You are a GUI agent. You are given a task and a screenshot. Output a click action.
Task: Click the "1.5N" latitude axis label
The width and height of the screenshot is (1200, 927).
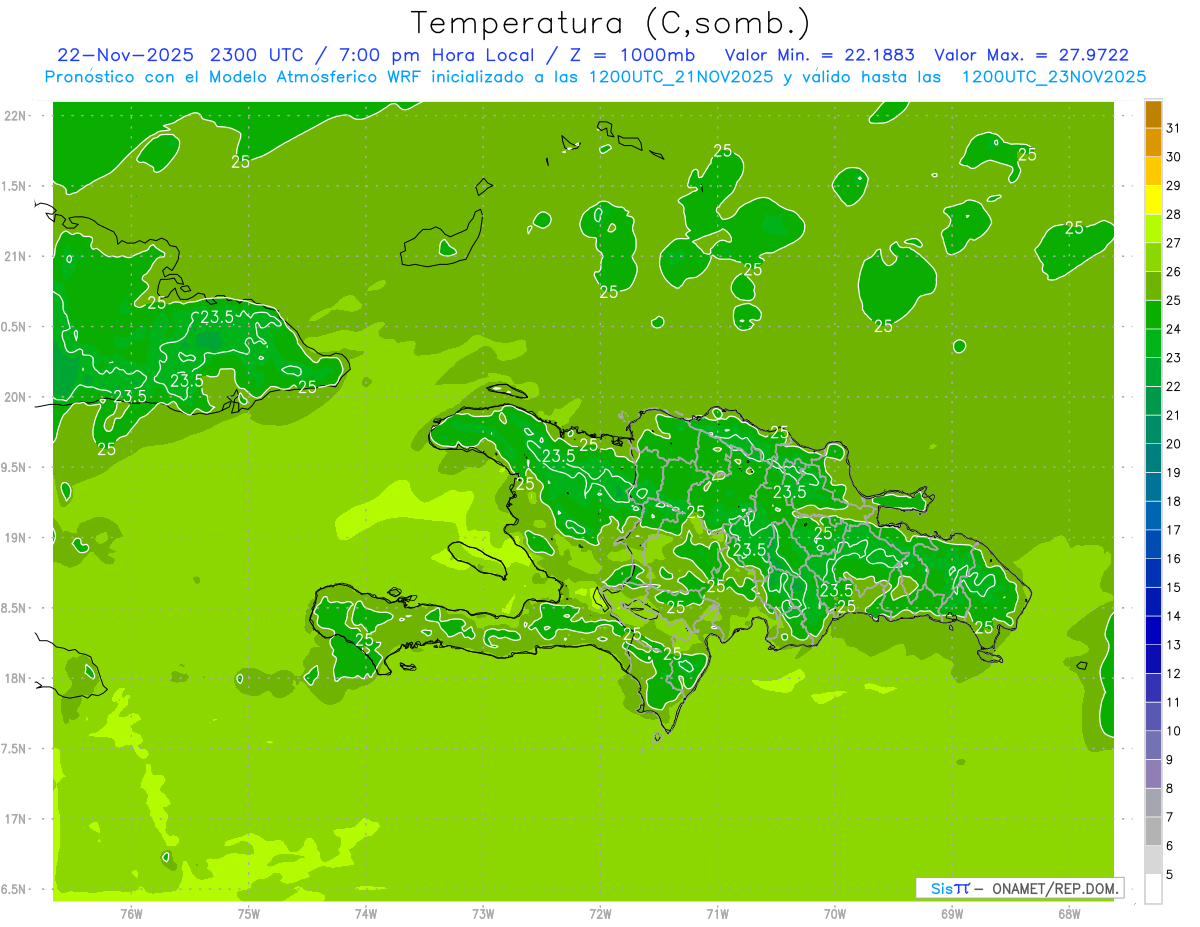coord(15,187)
